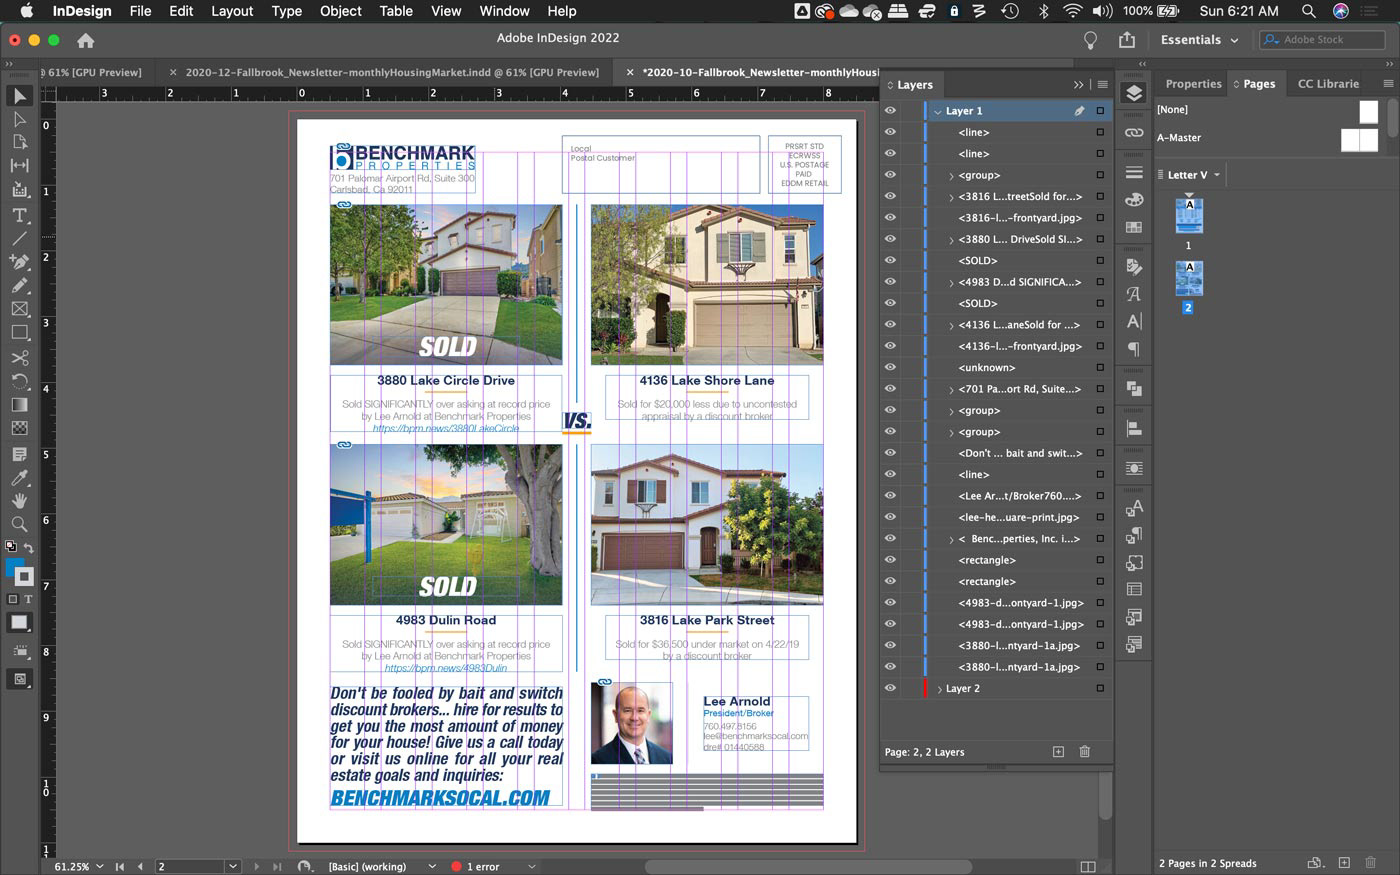Toggle visibility of <3816-l...-frontyard.jpg>
The width and height of the screenshot is (1400, 875).
(890, 217)
